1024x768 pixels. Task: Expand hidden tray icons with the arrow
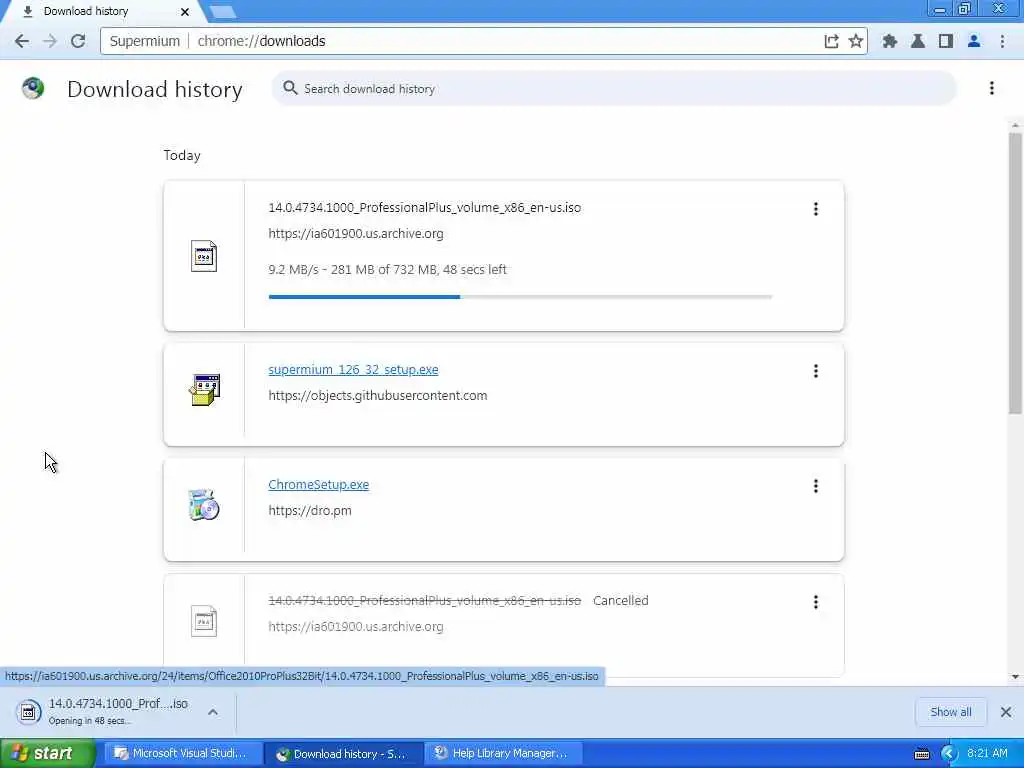(x=948, y=754)
